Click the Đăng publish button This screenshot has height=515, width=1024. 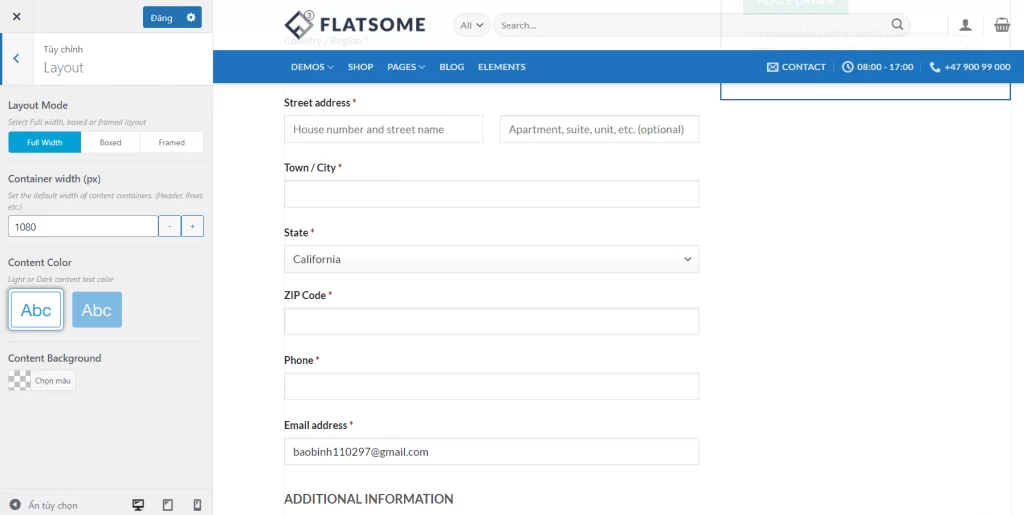(x=161, y=17)
